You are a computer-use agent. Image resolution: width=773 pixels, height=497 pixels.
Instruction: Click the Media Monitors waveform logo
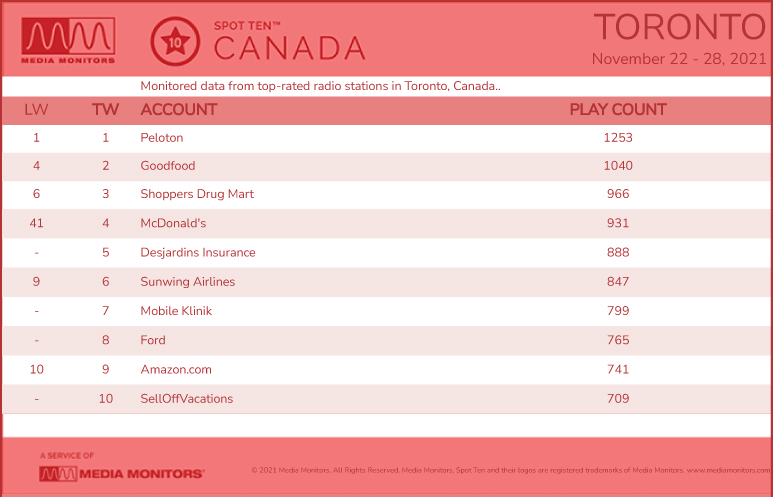pyautogui.click(x=68, y=41)
